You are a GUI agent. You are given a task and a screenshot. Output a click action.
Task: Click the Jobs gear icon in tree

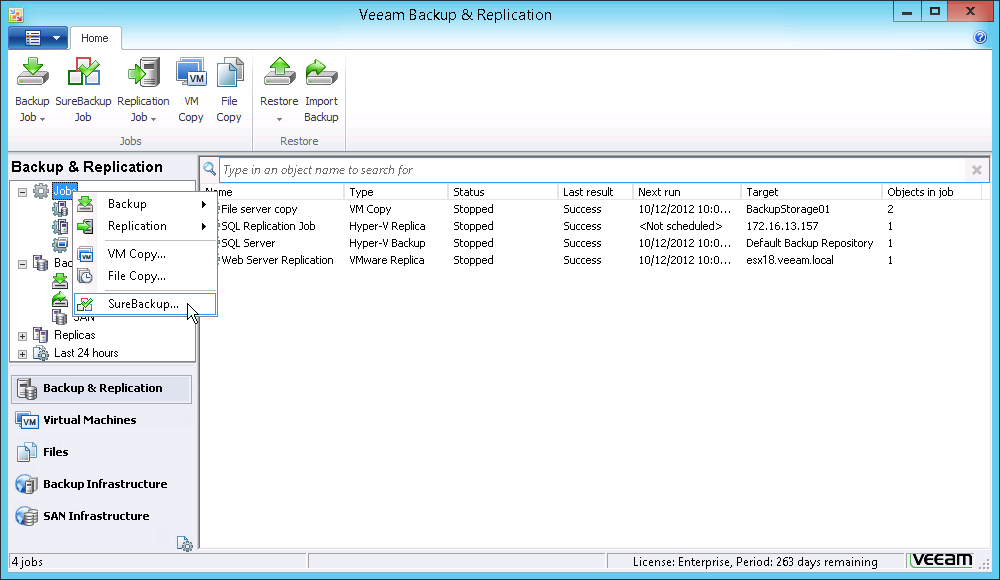41,191
